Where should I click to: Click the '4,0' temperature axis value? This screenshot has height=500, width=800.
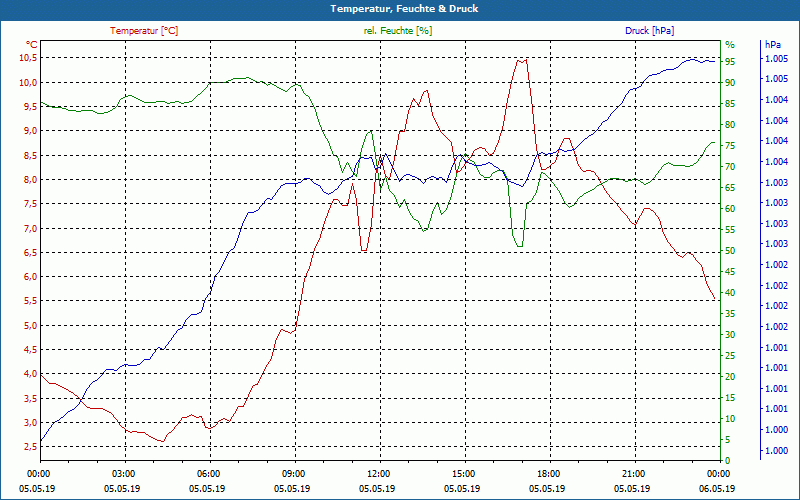pos(30,374)
